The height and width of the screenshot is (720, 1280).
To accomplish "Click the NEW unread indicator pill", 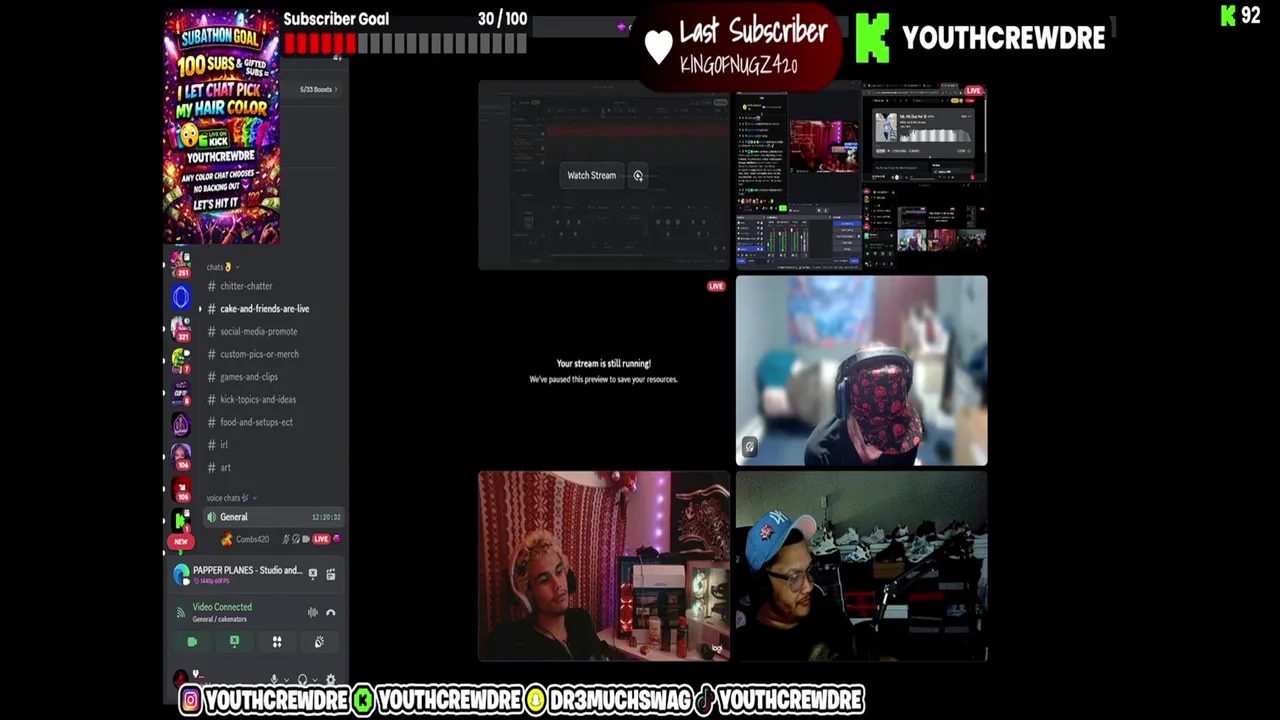I will [181, 541].
